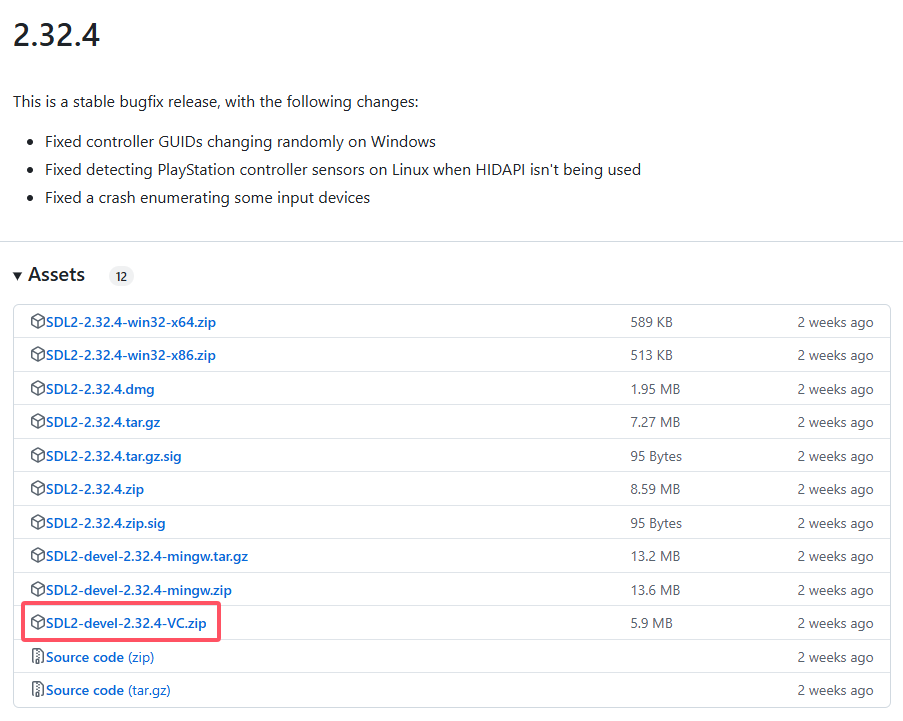The width and height of the screenshot is (903, 721).
Task: Select the 513 KB size text
Action: click(x=651, y=355)
